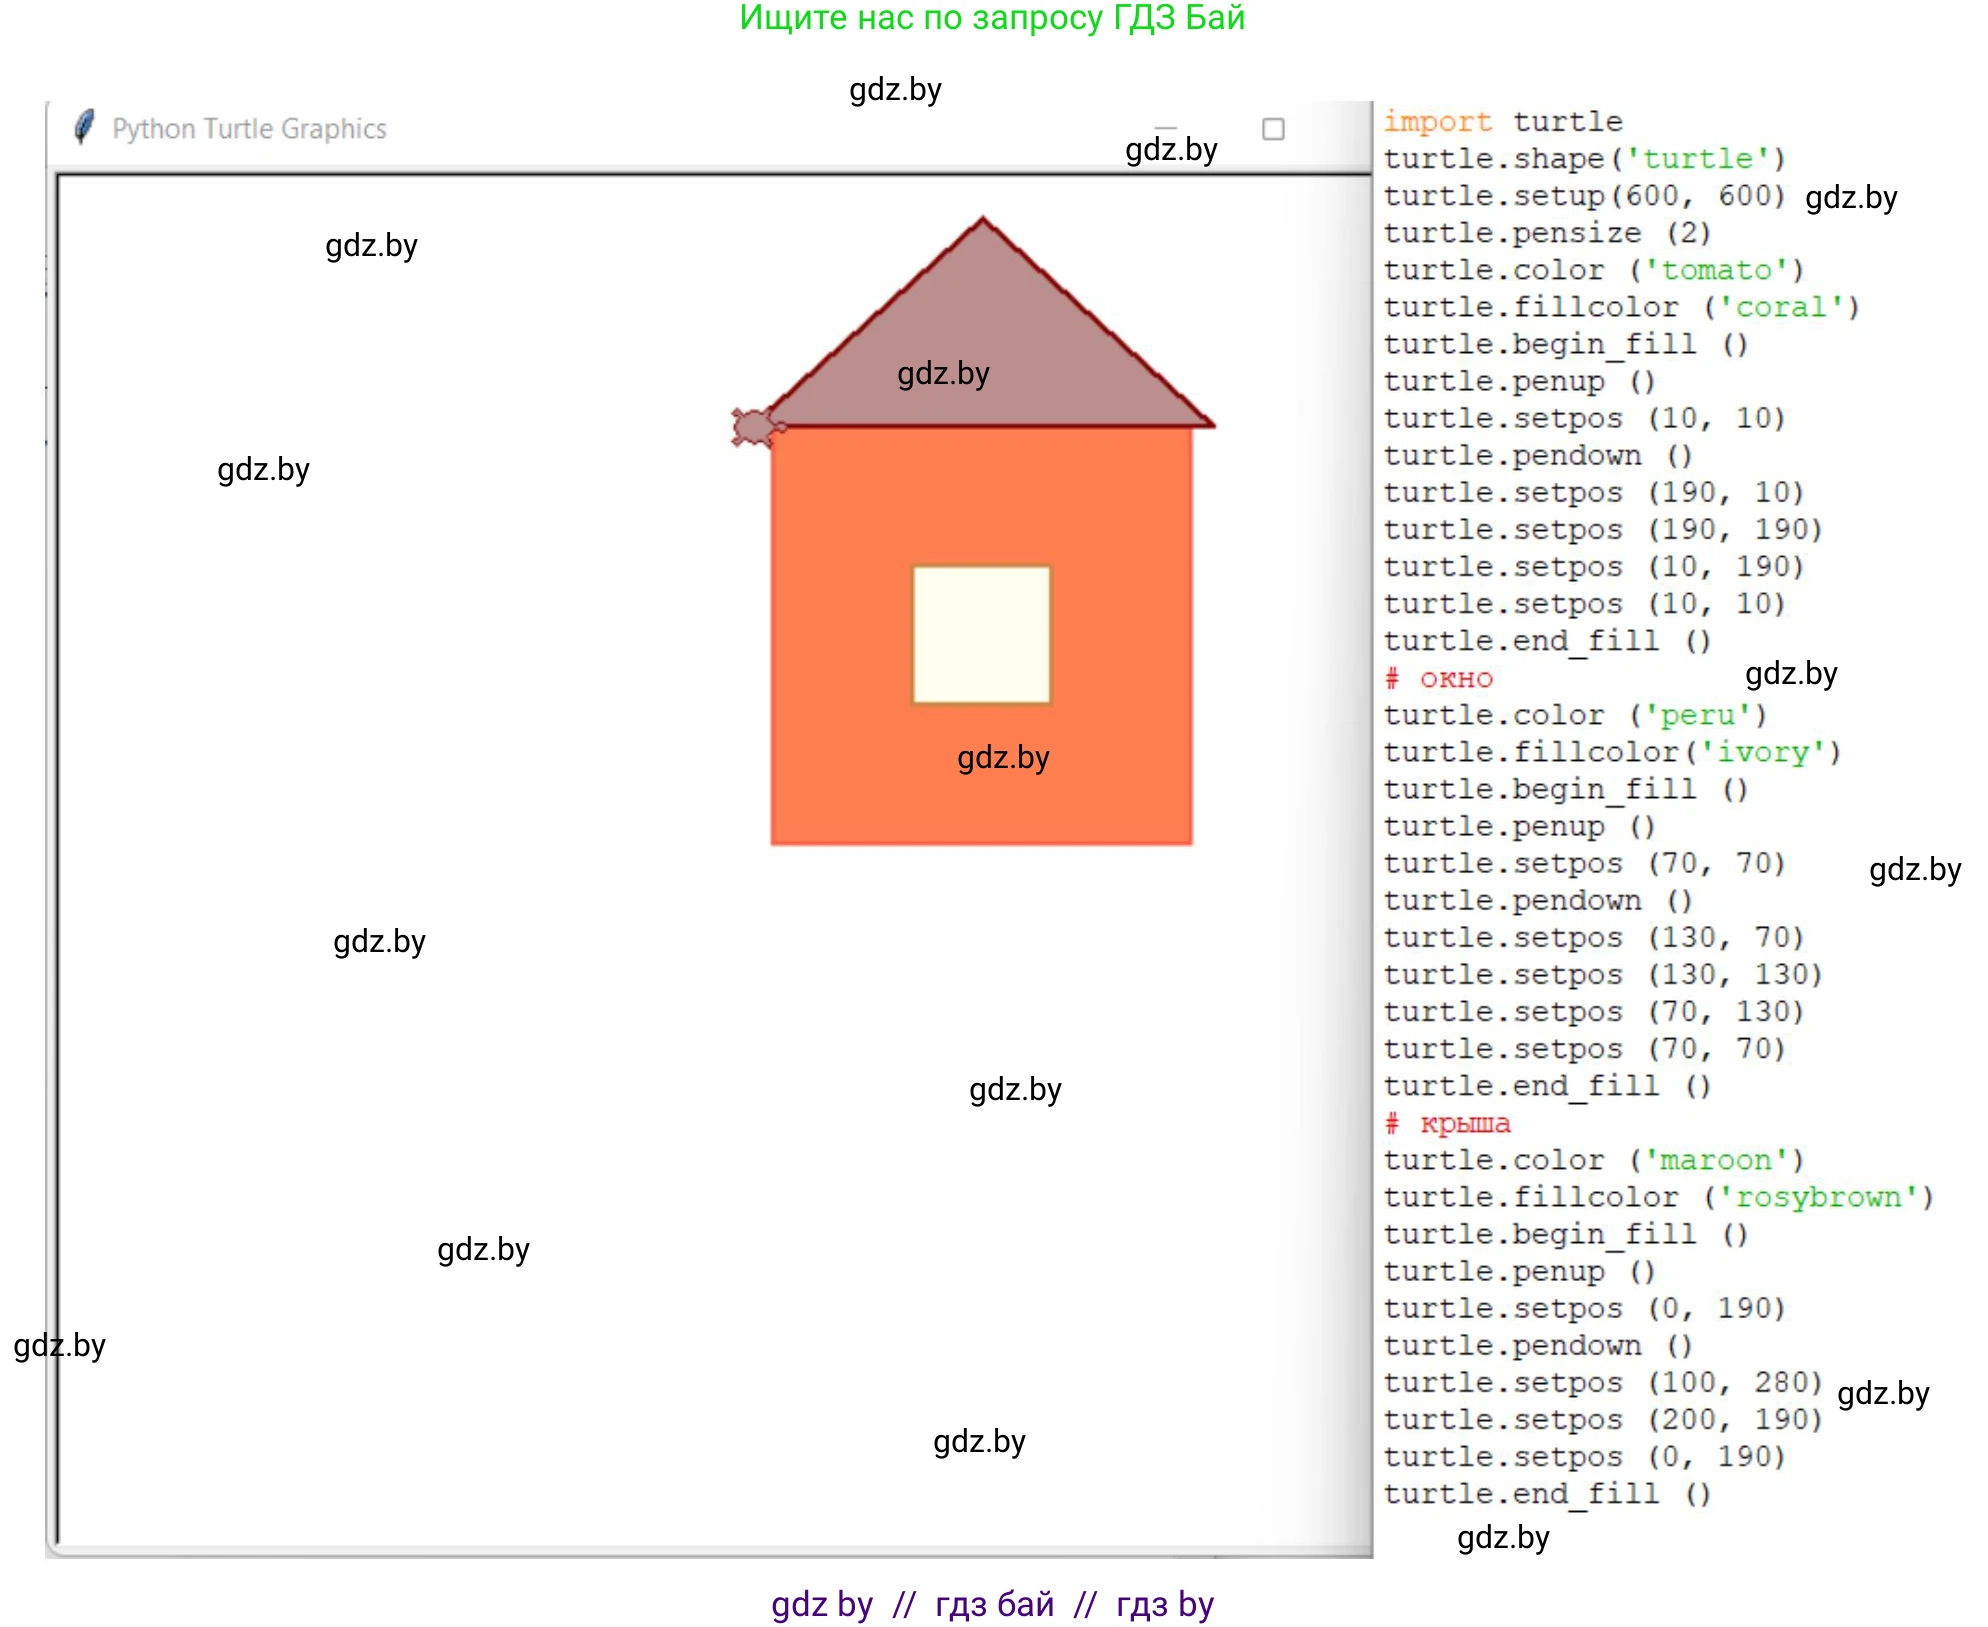The image size is (1988, 1627).
Task: Click the ivory window square of house
Action: click(981, 635)
